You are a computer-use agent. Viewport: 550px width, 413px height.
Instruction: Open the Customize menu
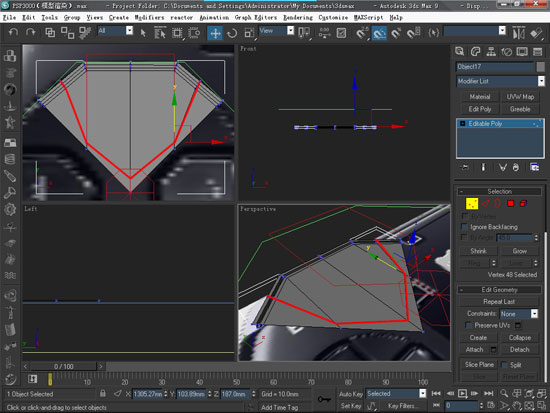333,18
